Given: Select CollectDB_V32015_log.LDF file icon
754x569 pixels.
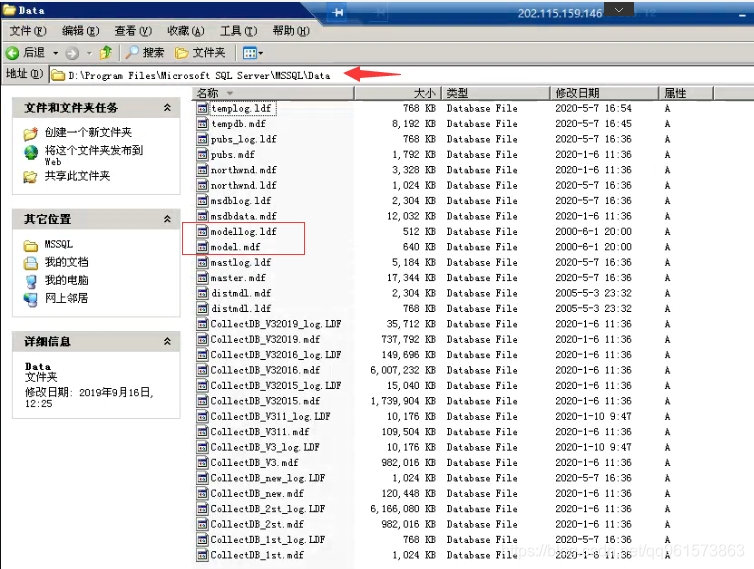Looking at the screenshot, I should tap(202, 385).
